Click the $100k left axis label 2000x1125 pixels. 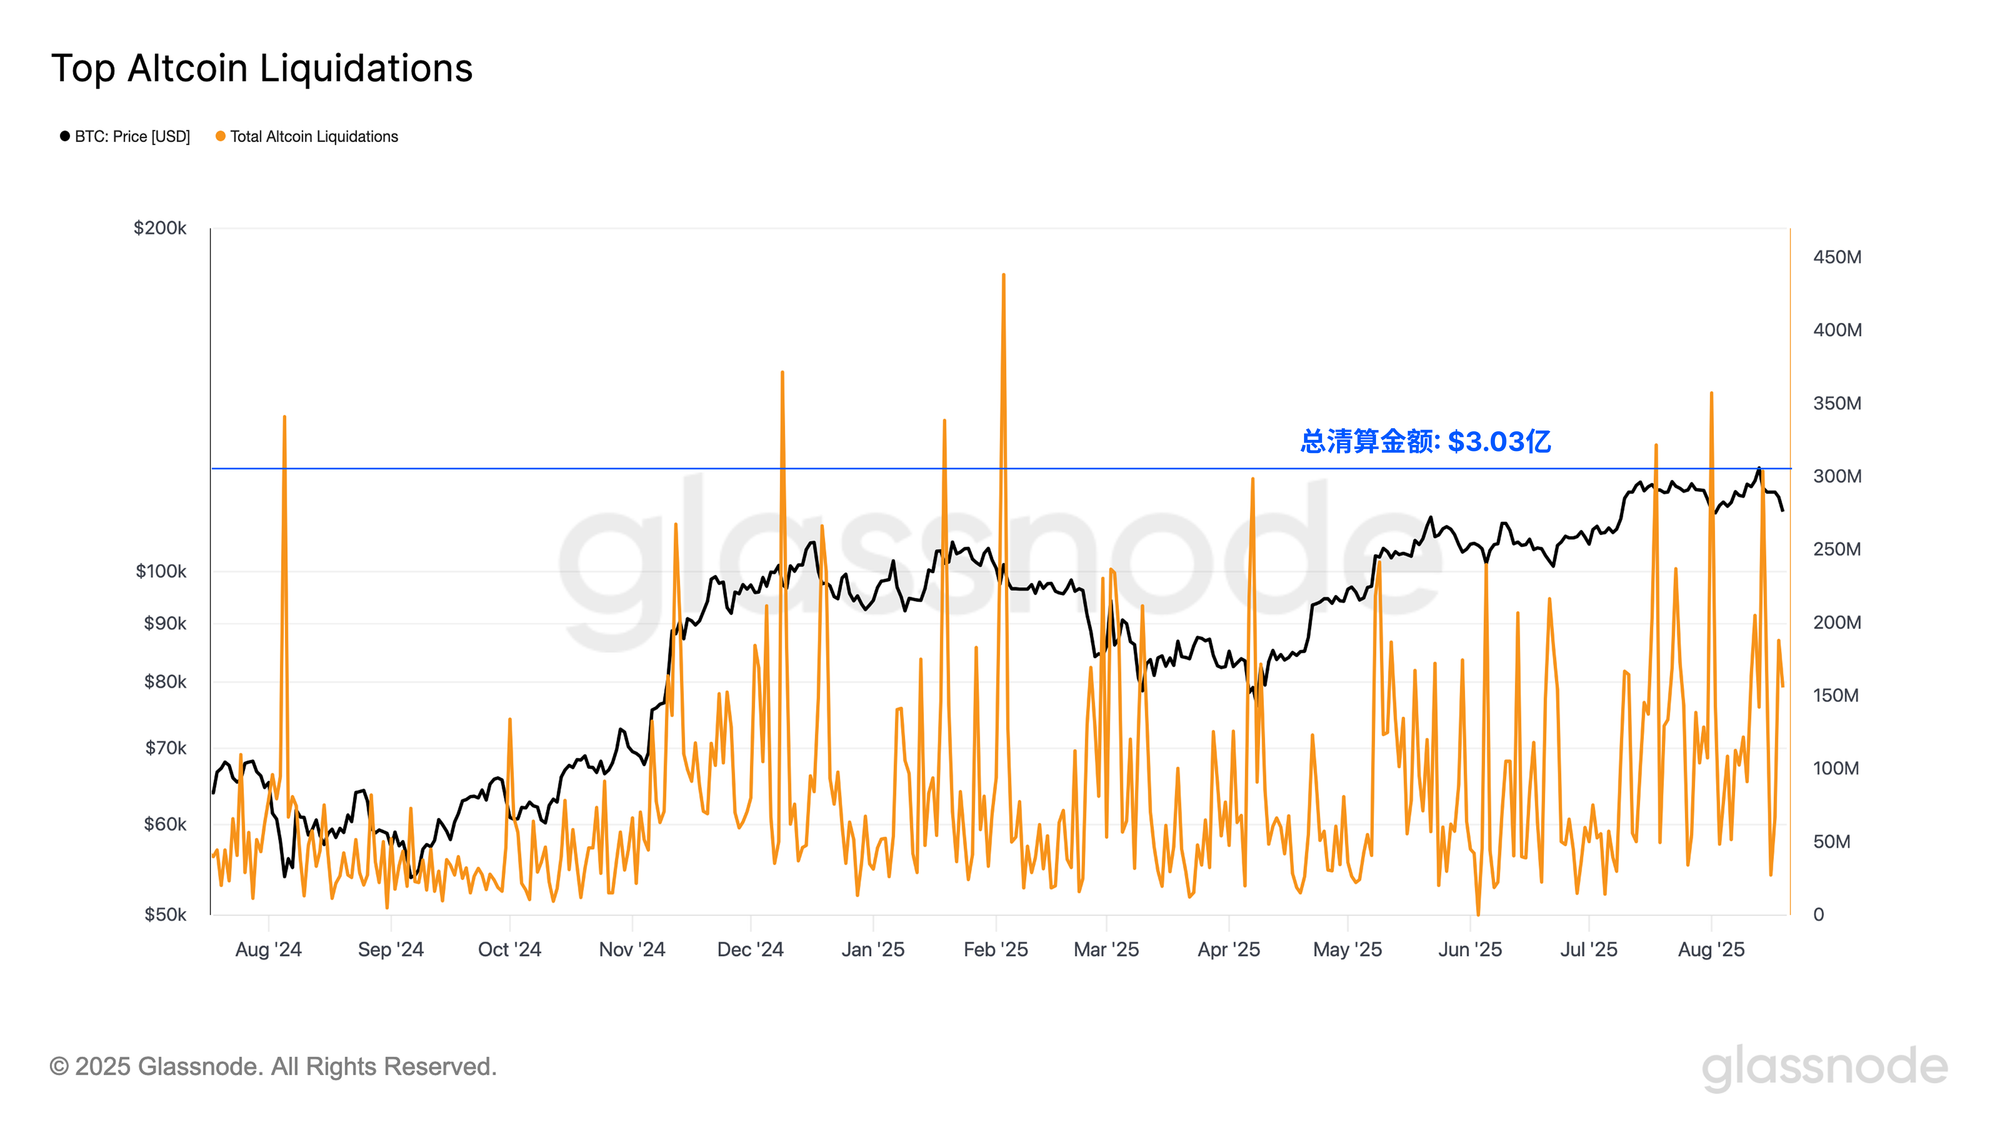point(161,572)
